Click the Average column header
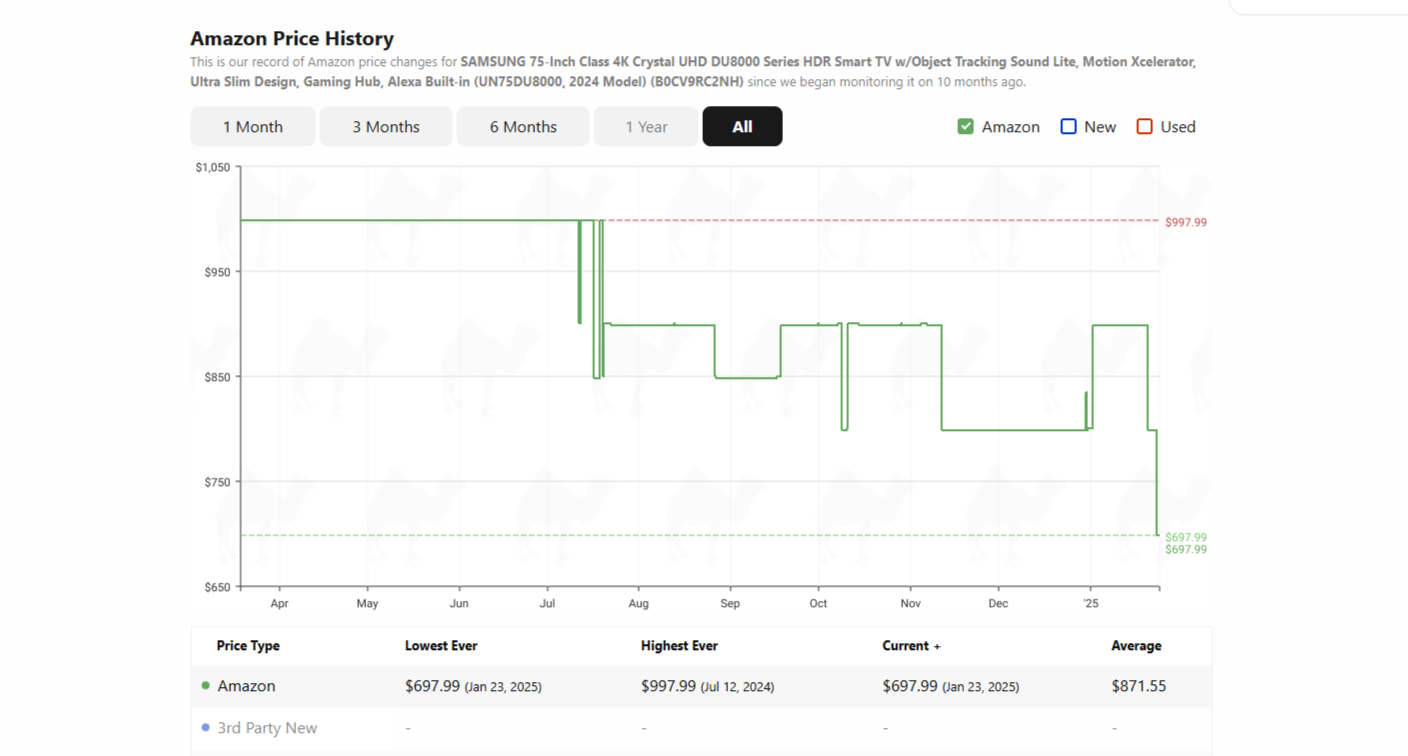Screen dimensions: 1408x756 tap(1136, 646)
